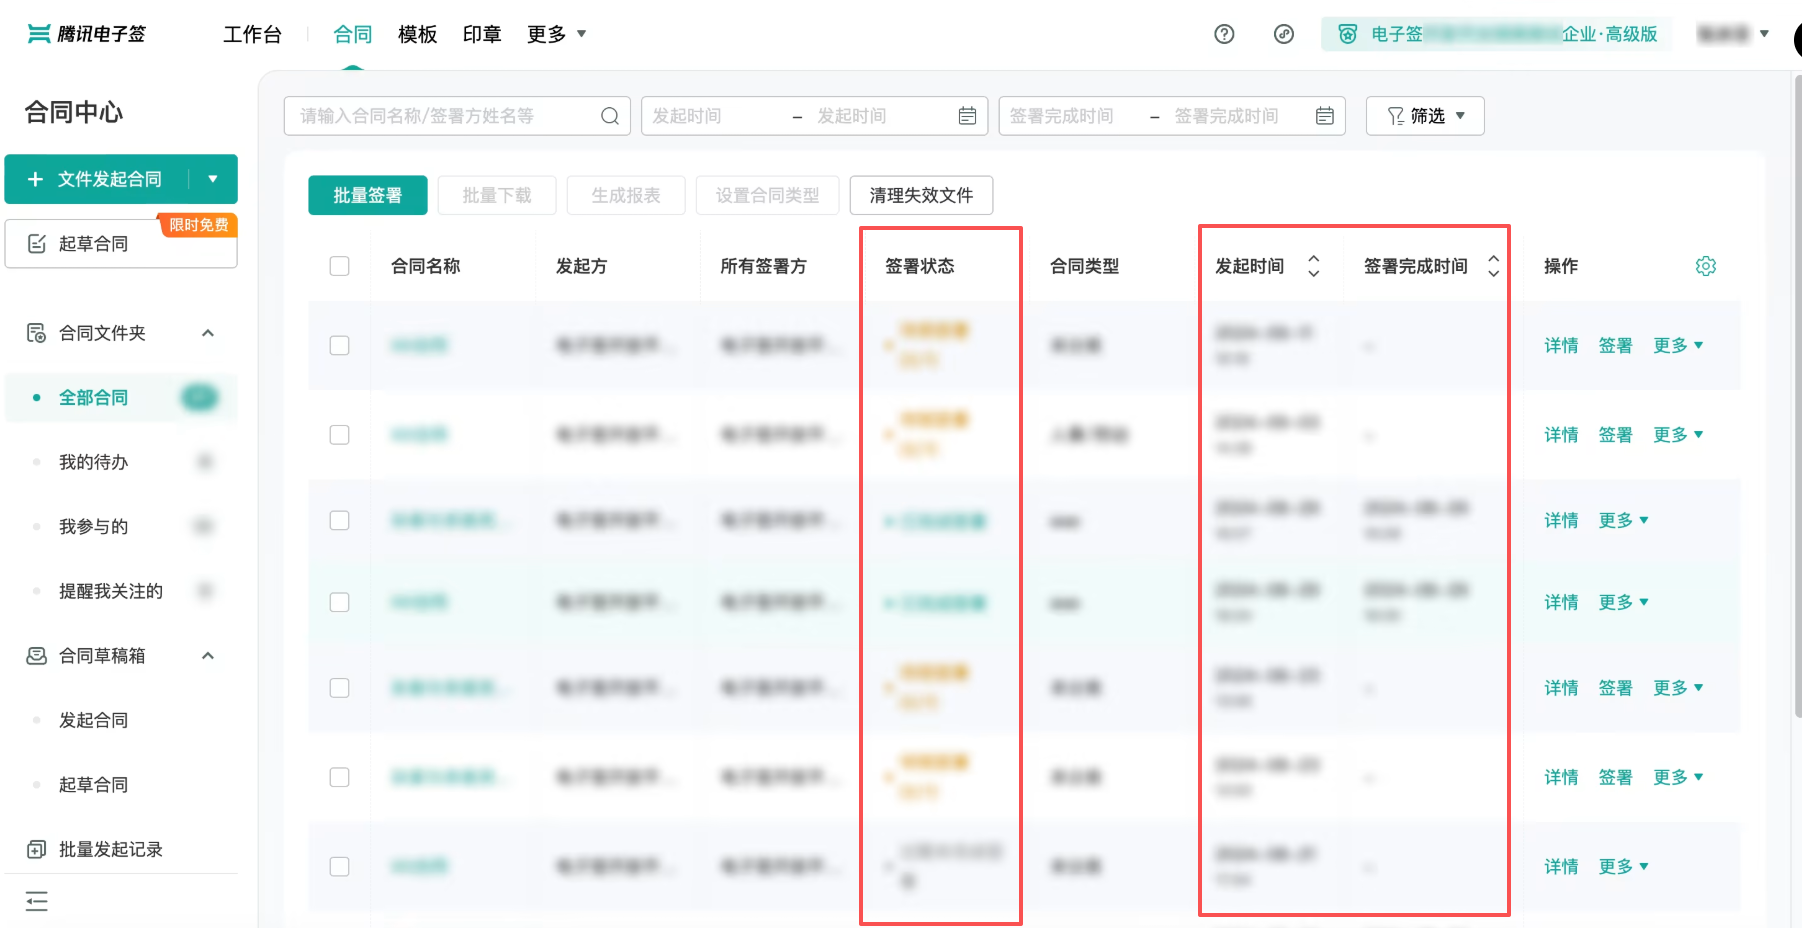Open 详情 link in fourth row
The image size is (1802, 928).
[1561, 602]
